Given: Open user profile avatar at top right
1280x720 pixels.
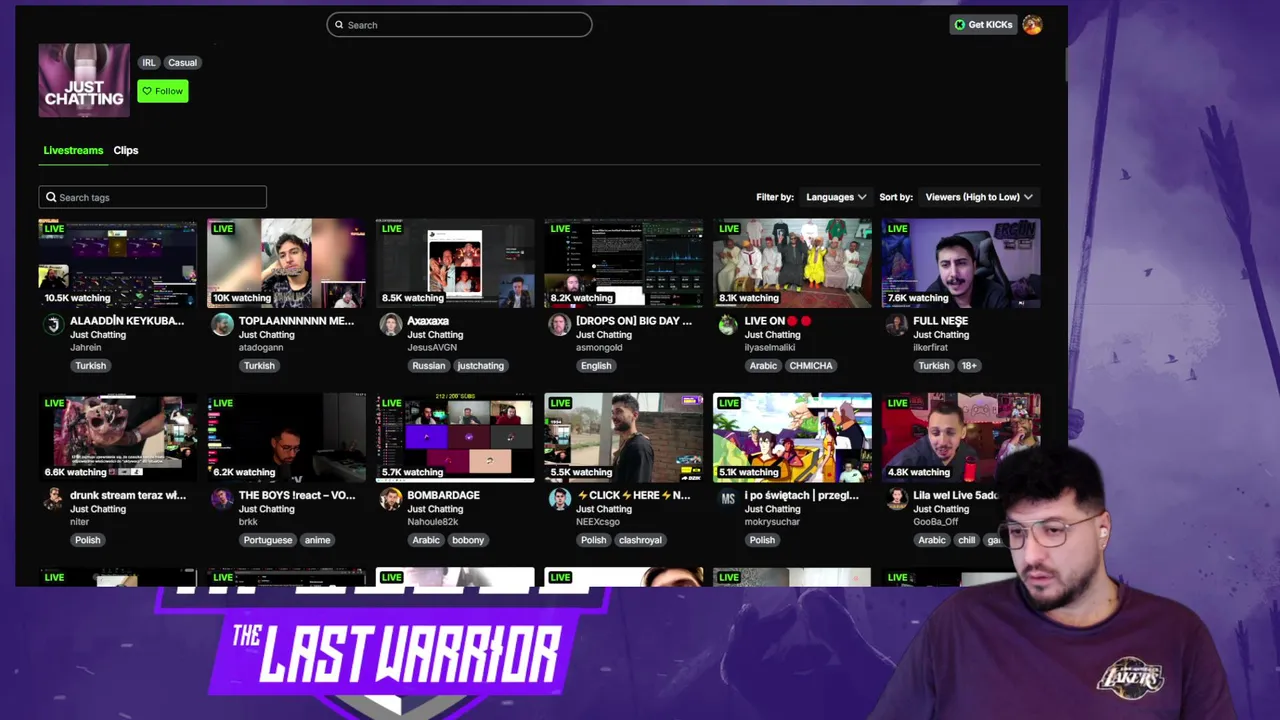Looking at the screenshot, I should point(1032,25).
